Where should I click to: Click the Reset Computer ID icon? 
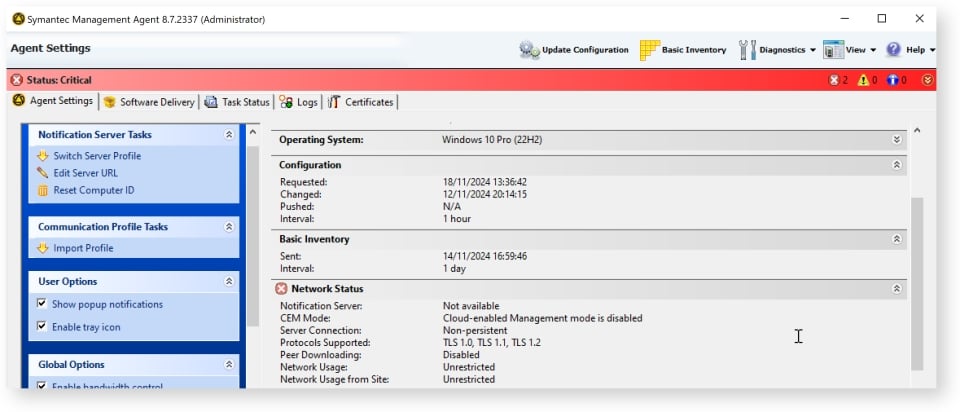coord(42,190)
